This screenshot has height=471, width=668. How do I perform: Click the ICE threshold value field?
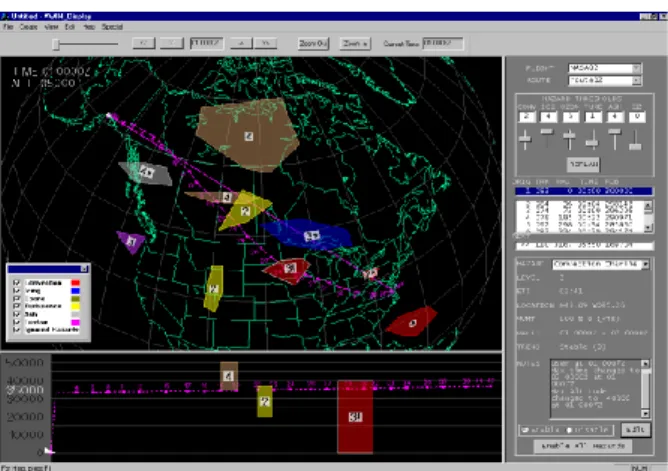coord(549,117)
